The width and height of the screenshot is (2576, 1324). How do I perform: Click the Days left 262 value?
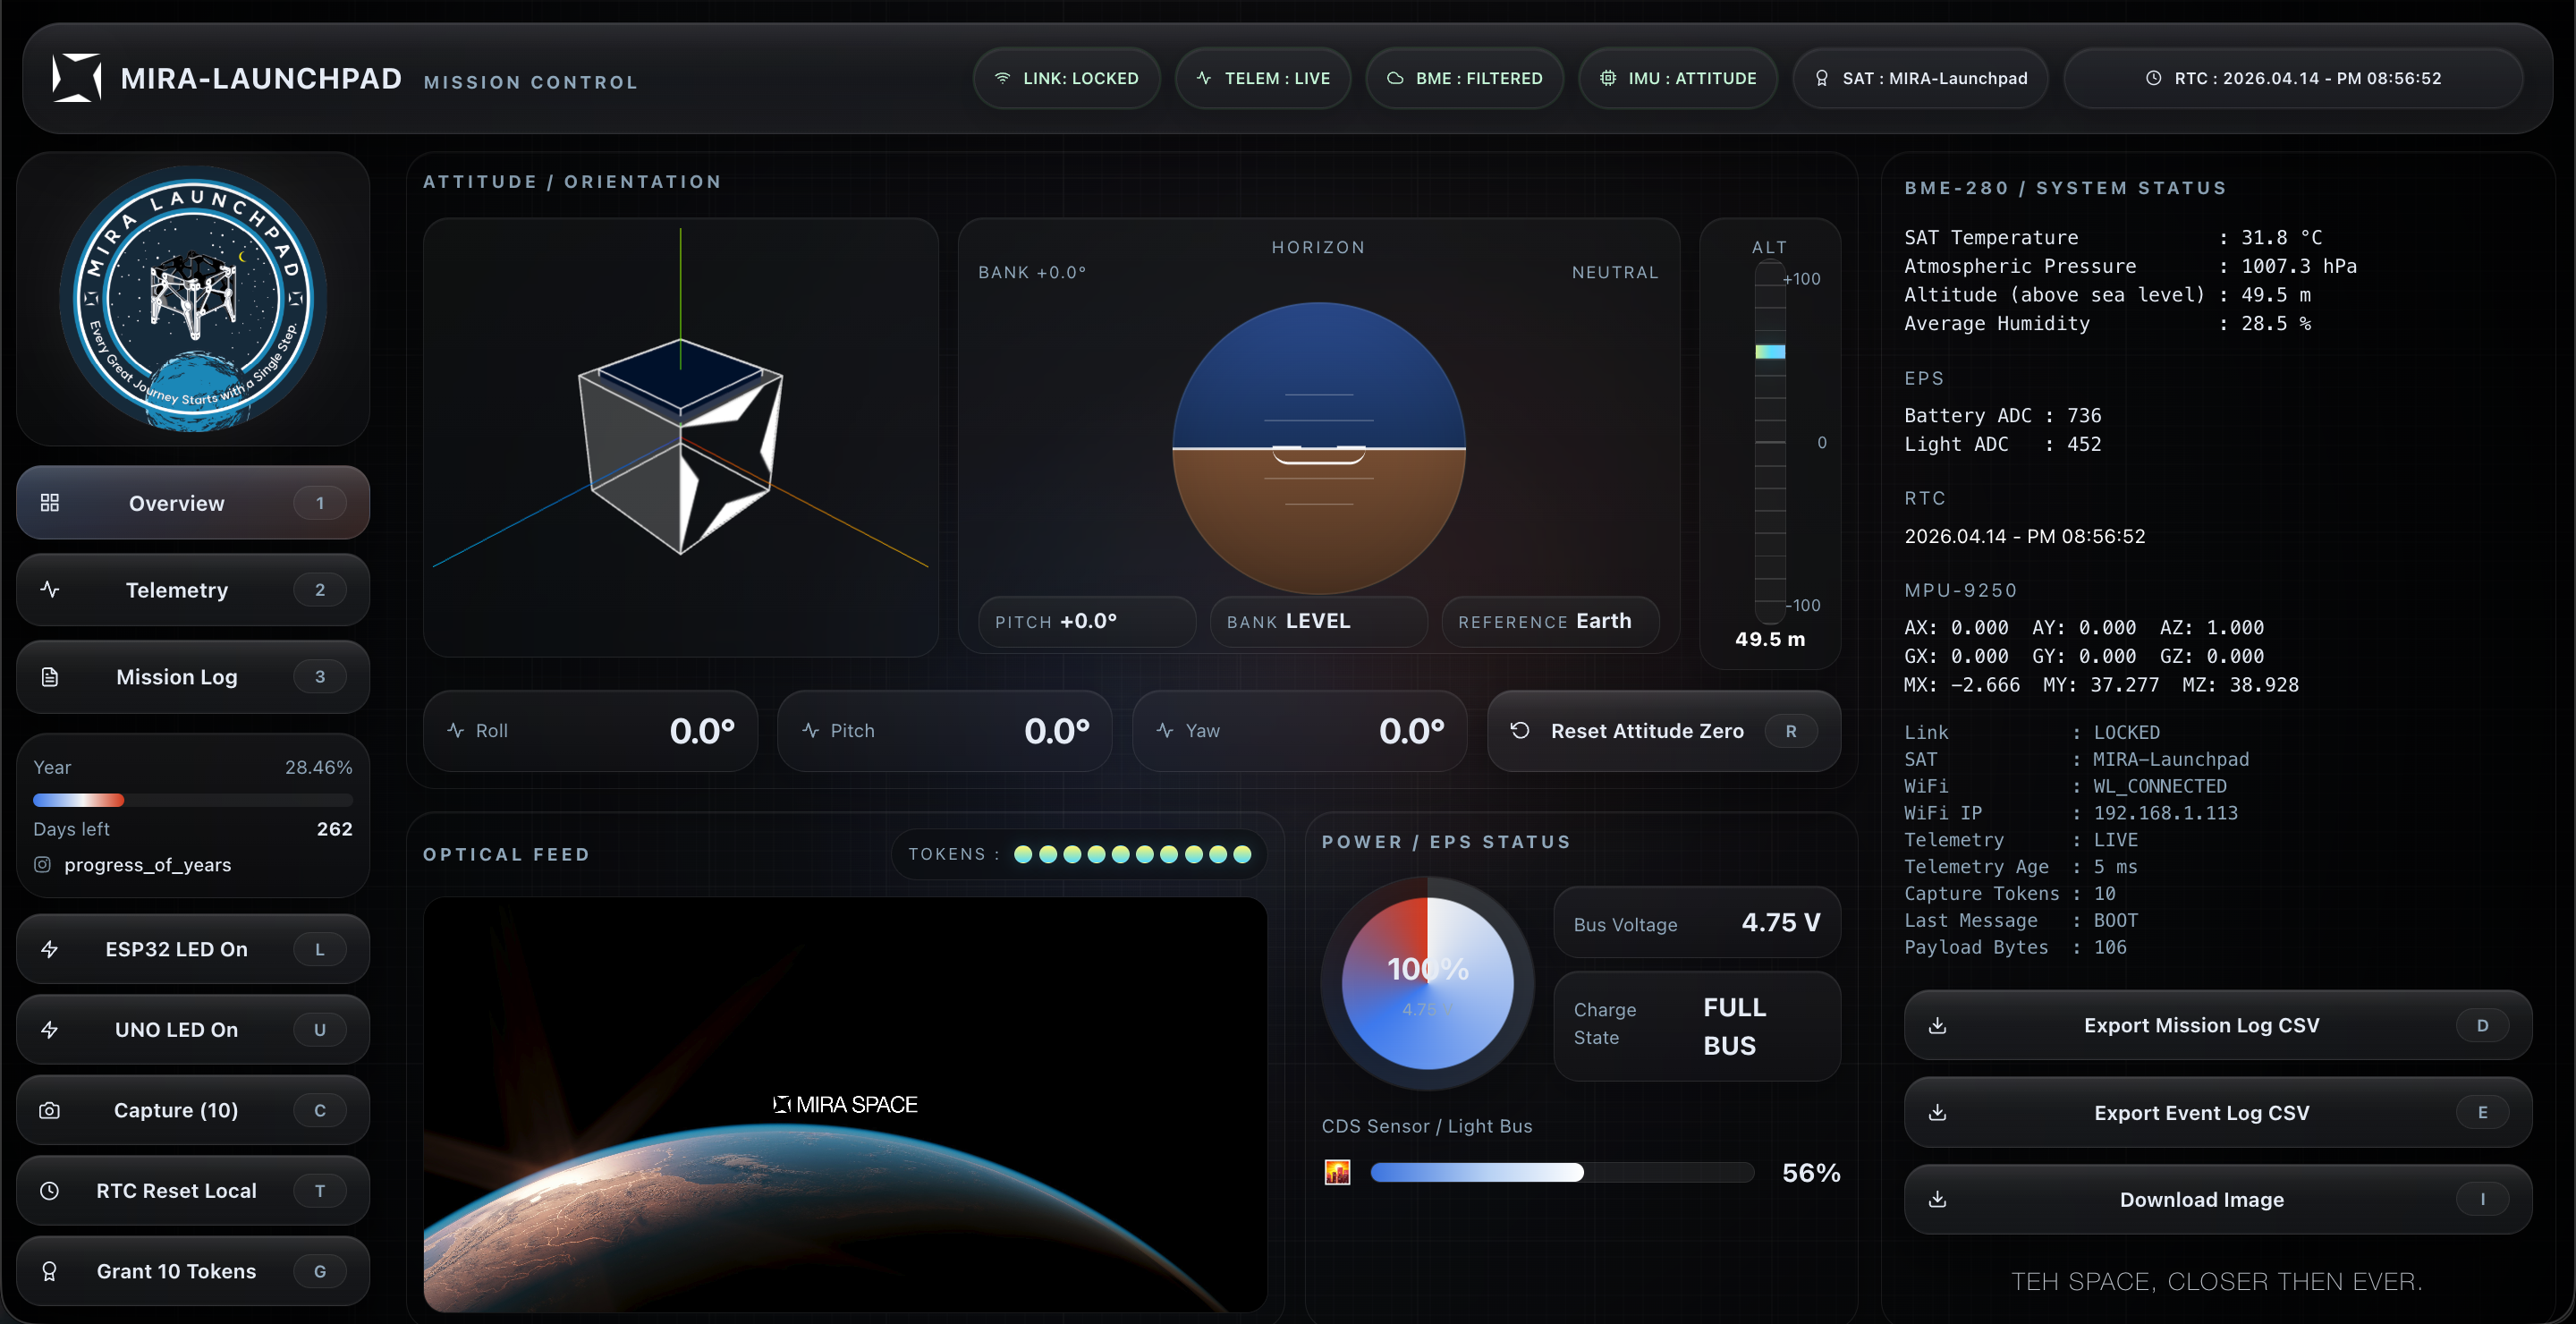pos(334,829)
